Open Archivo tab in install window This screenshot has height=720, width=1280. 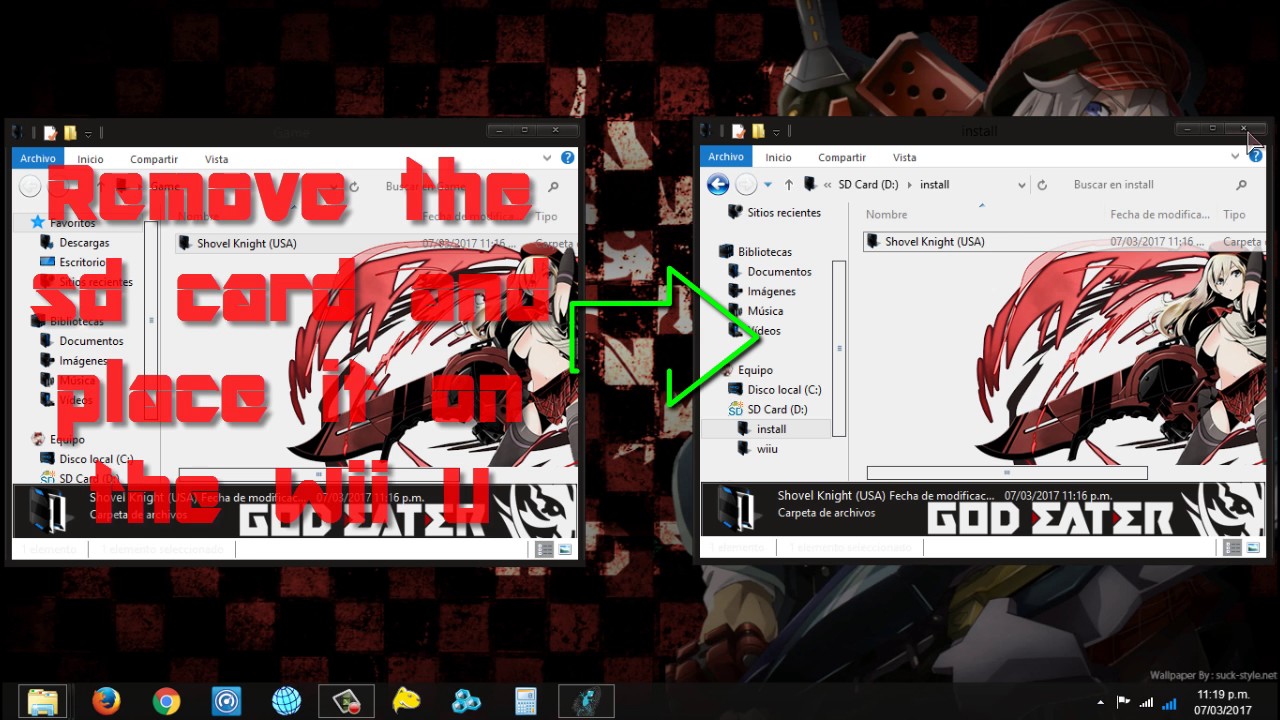pos(726,157)
